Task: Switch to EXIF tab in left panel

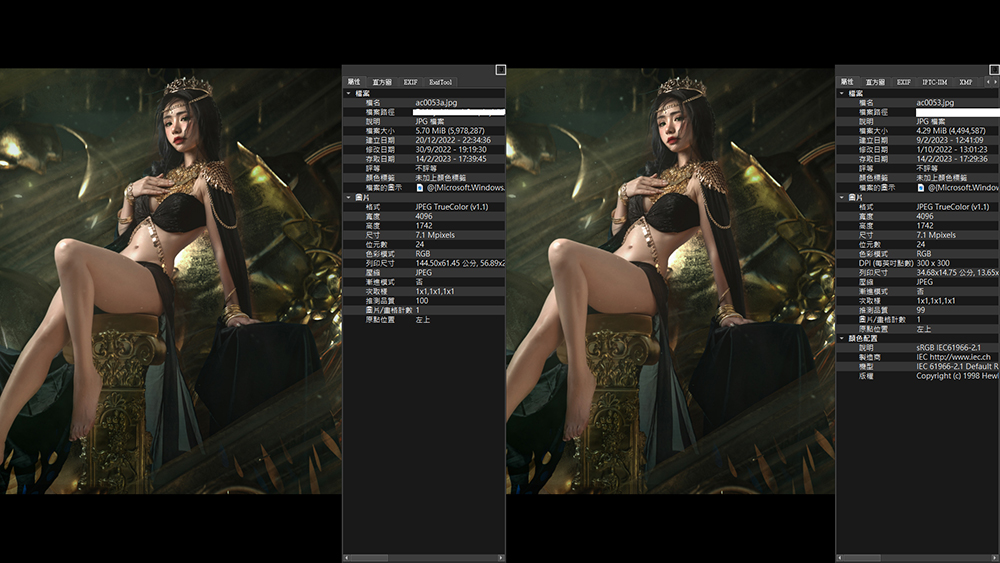Action: point(410,82)
